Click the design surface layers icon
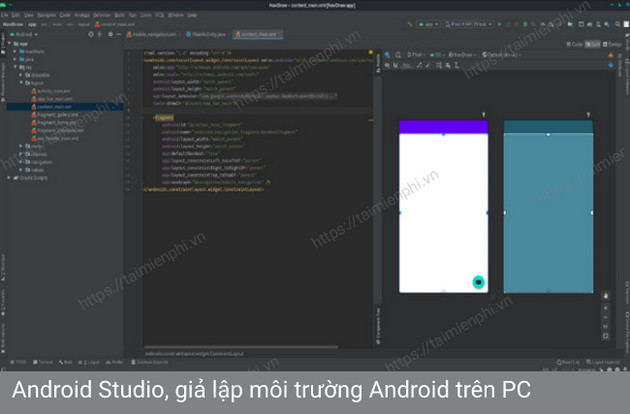The image size is (630, 414). click(x=388, y=55)
